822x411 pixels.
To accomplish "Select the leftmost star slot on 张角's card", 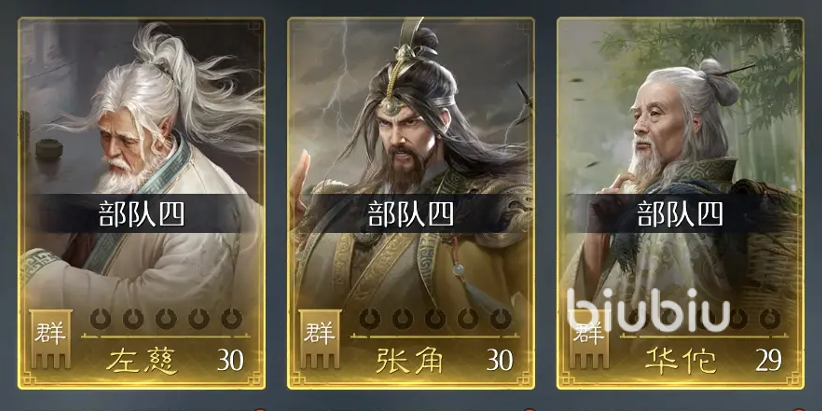I will coord(370,318).
